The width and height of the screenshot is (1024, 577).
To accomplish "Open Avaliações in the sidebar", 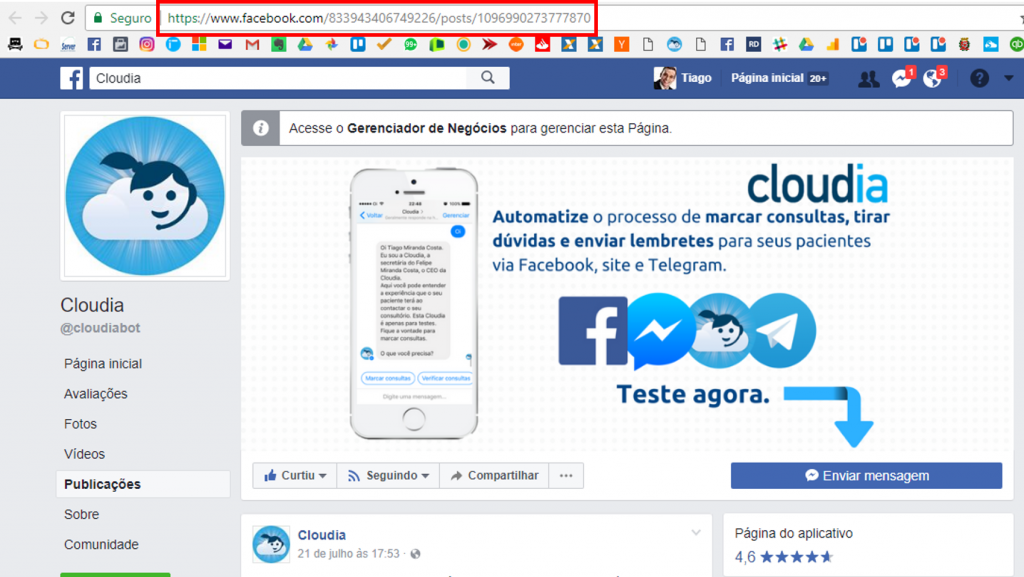I will [x=95, y=394].
